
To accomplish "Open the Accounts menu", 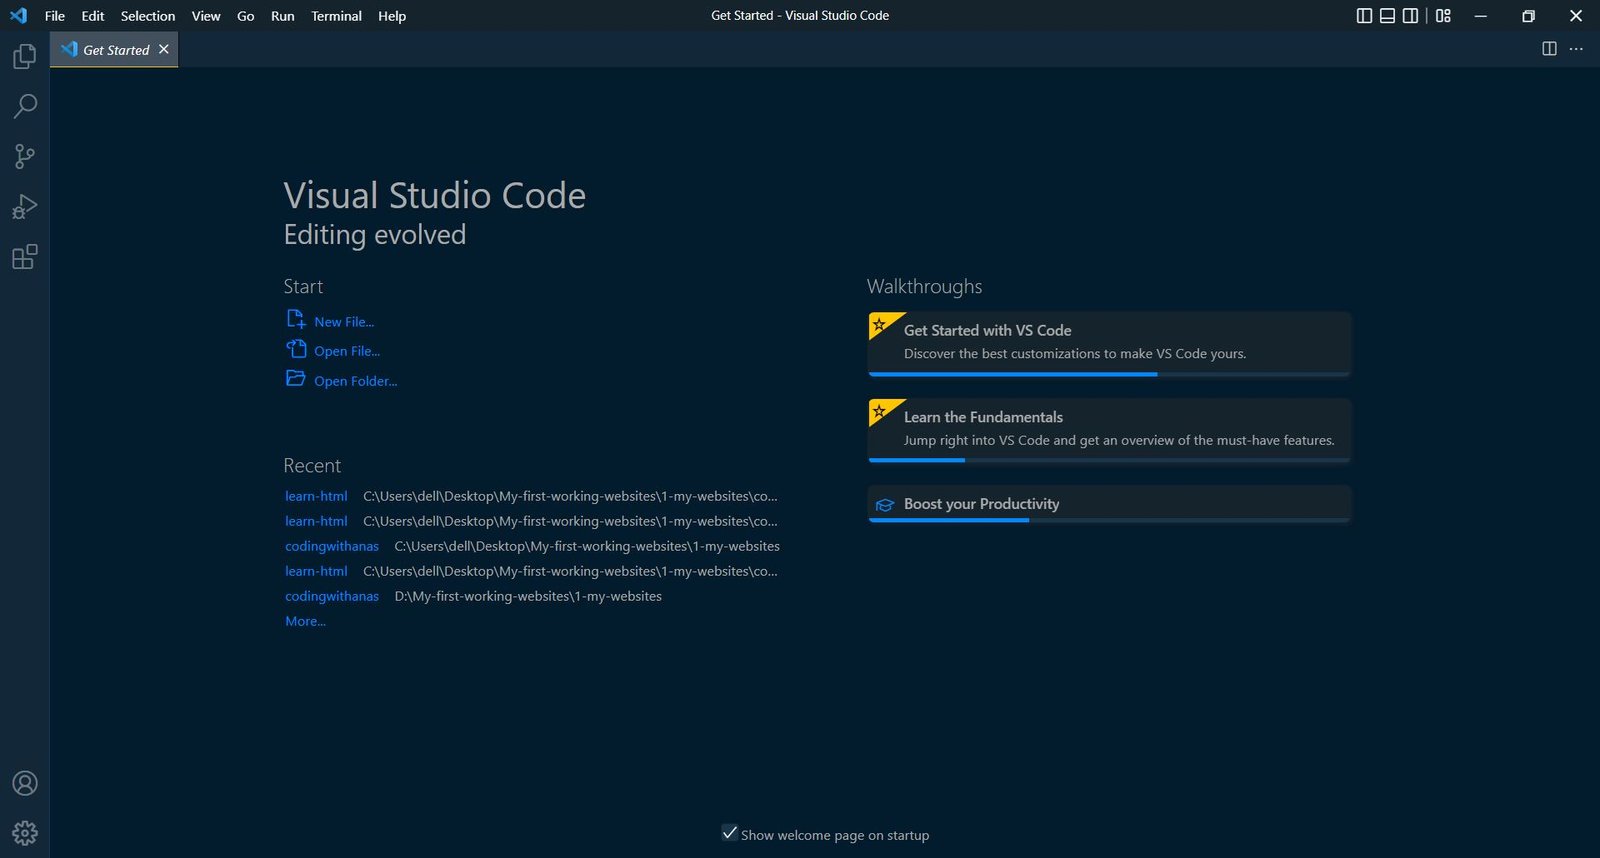I will (25, 783).
